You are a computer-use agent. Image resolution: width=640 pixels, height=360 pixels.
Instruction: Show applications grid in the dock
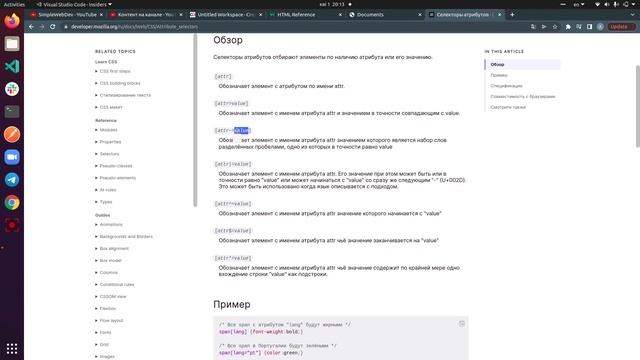coord(12,349)
